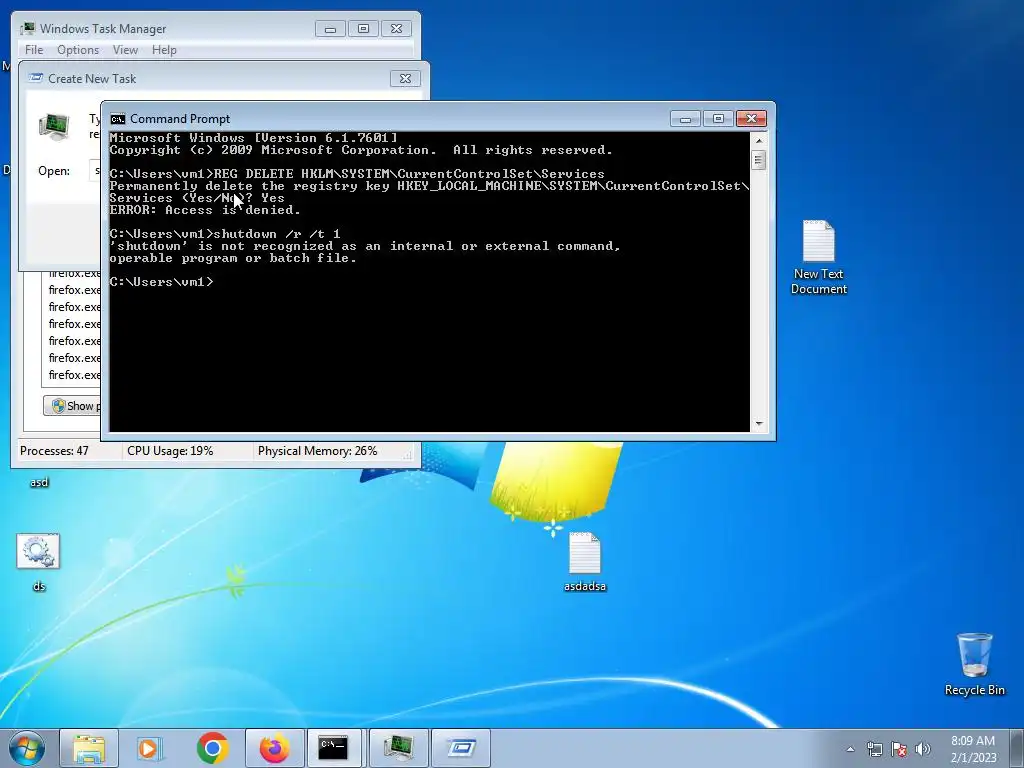Close the Create New Task dialog
Screen dimensions: 1024x768
pos(405,78)
